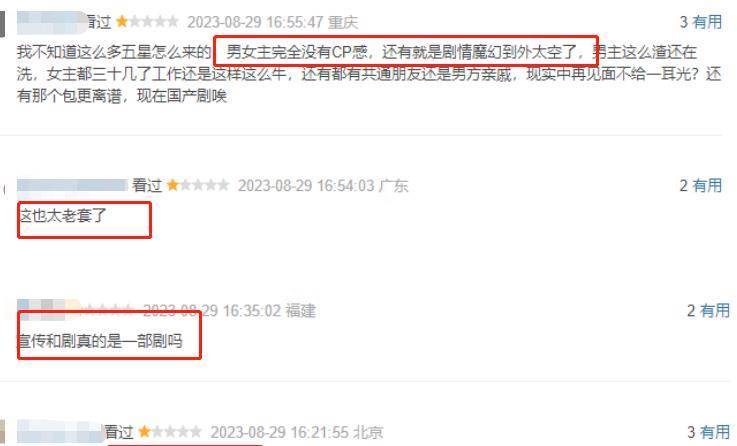The height and width of the screenshot is (446, 737).
Task: Open the blurred username of the 北京 reviewer
Action: (x=60, y=431)
